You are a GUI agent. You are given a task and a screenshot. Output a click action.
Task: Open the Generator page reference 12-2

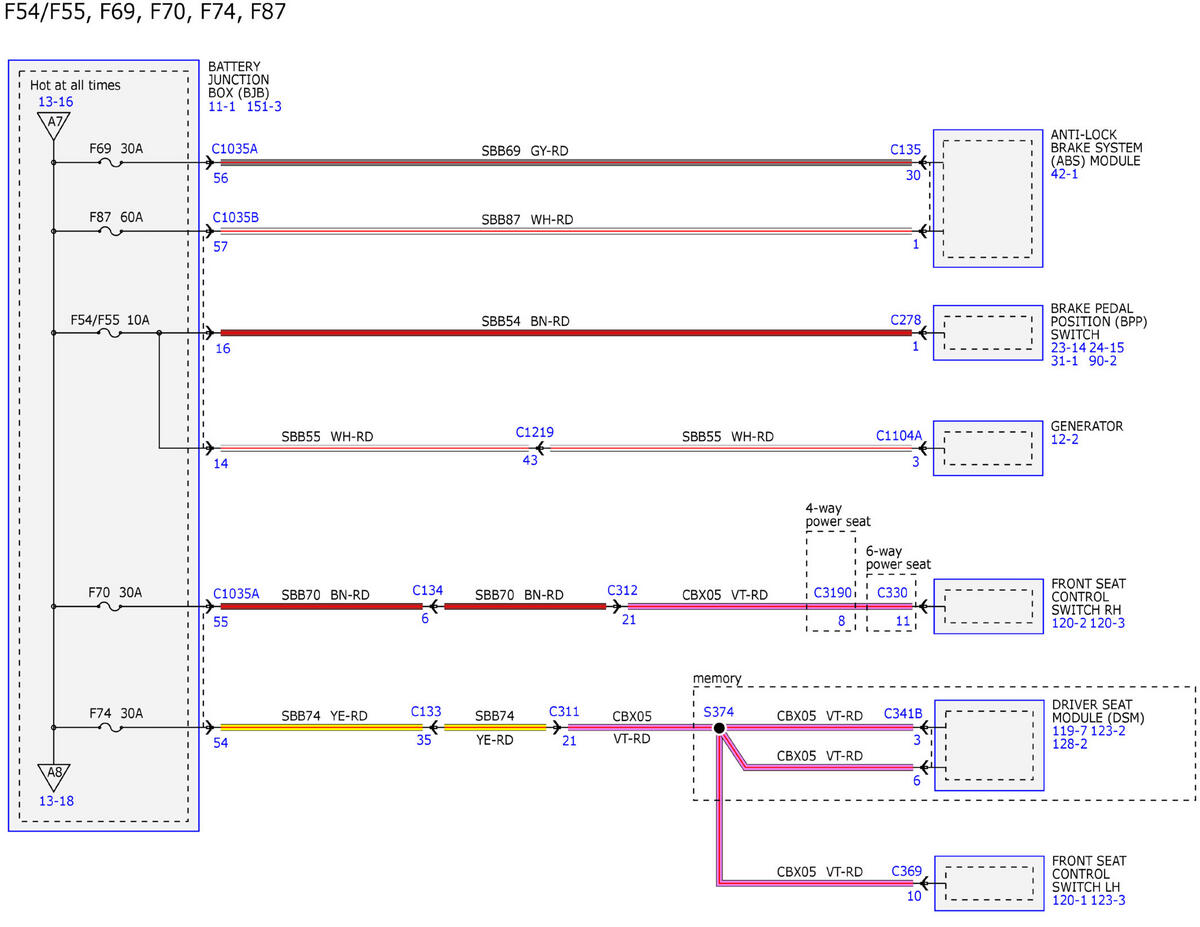pos(1064,439)
